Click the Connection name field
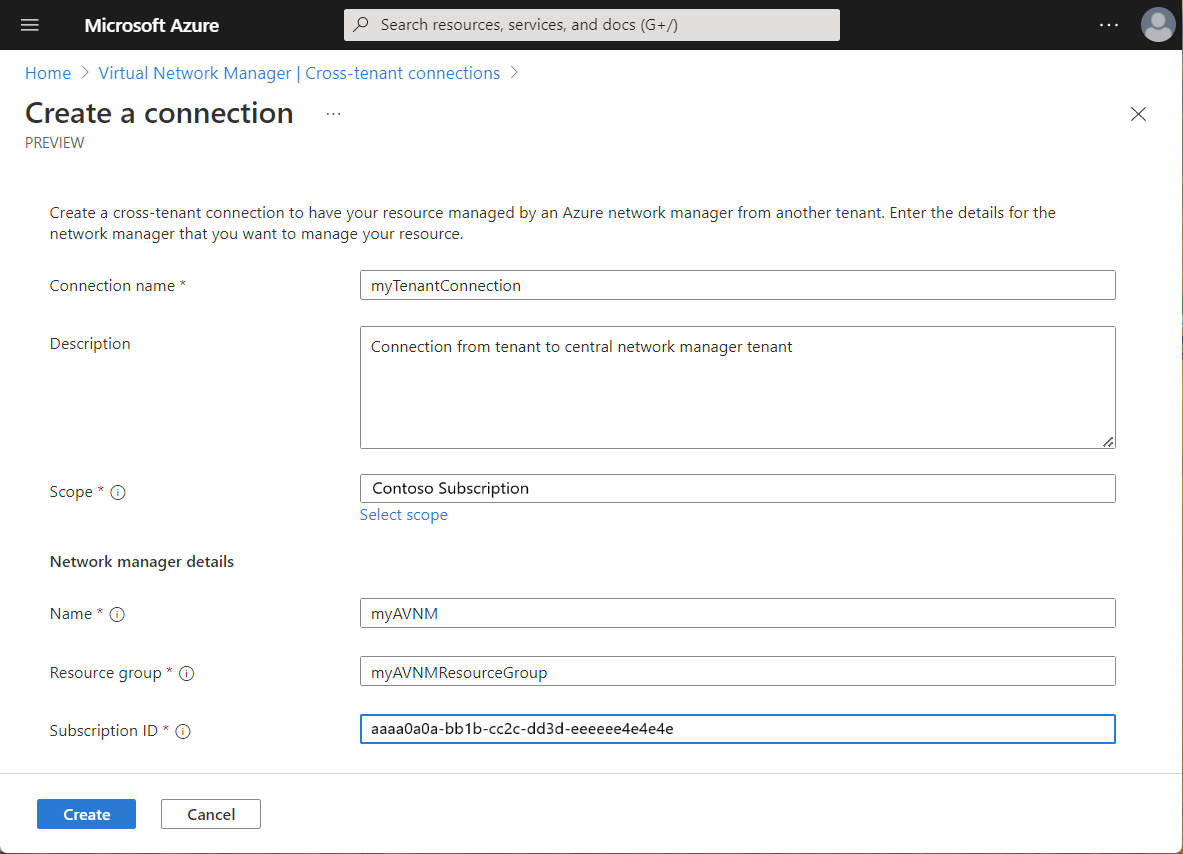This screenshot has width=1183, height=854. 737,285
